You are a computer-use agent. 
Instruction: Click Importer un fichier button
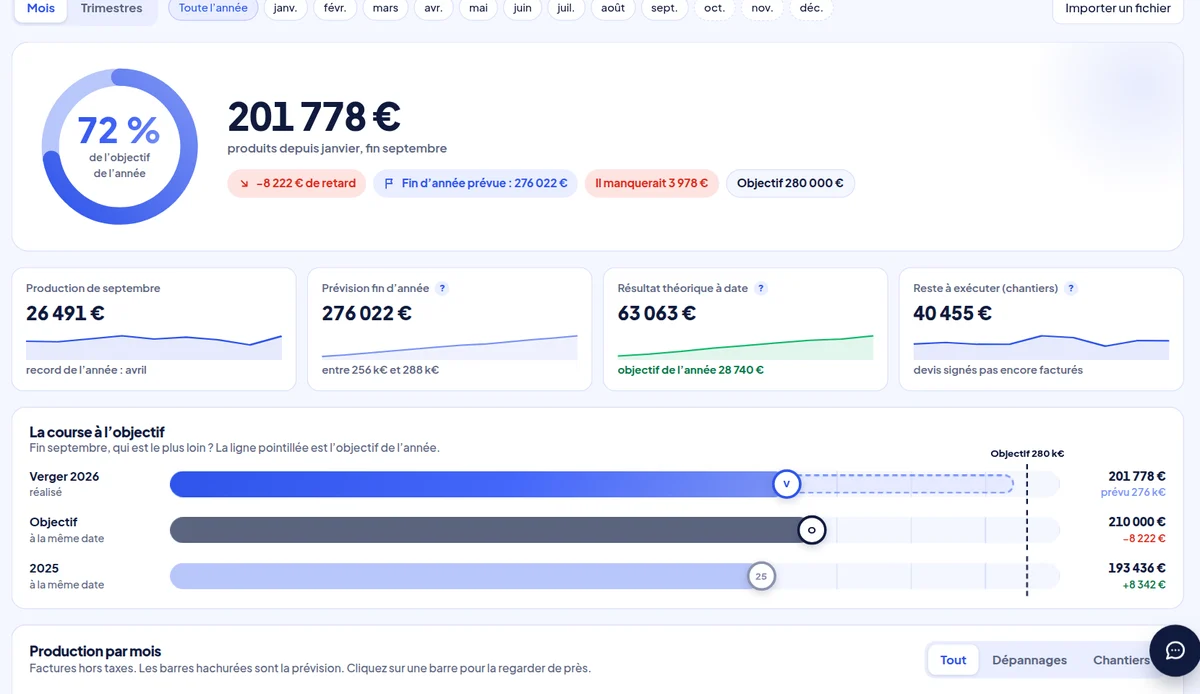(1118, 8)
